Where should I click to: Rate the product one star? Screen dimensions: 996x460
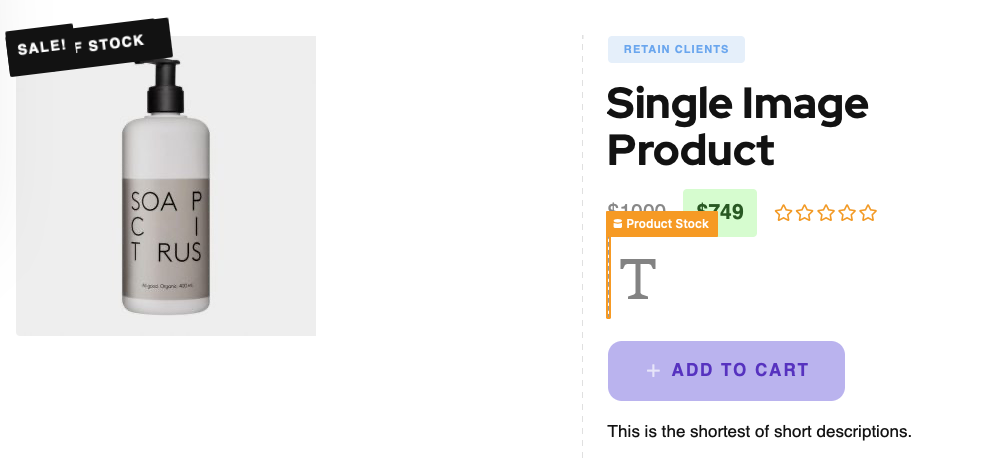pyautogui.click(x=783, y=213)
